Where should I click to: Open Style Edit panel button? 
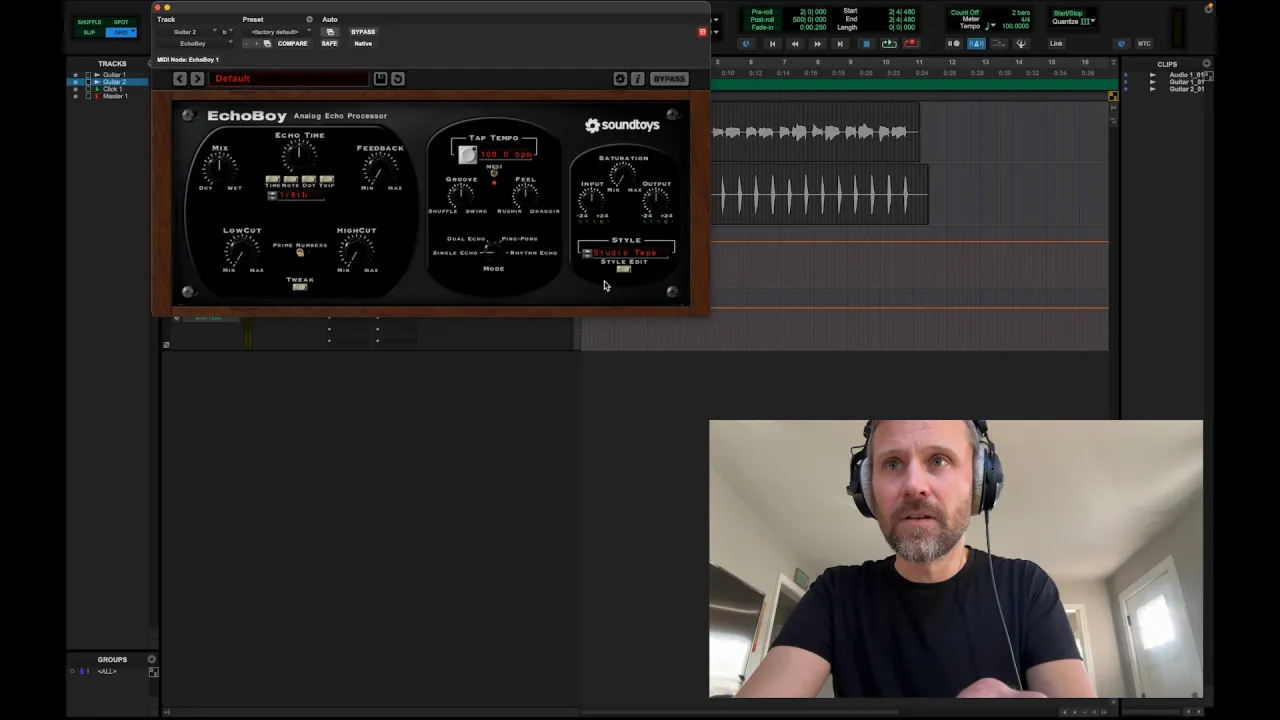623,270
